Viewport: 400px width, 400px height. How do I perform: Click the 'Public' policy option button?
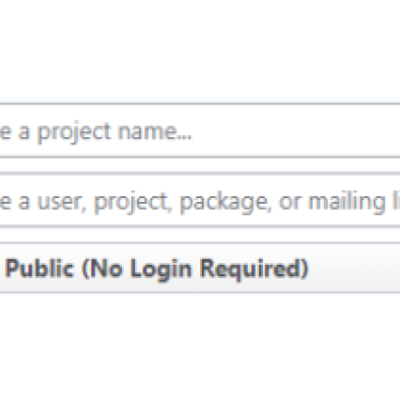(200, 268)
